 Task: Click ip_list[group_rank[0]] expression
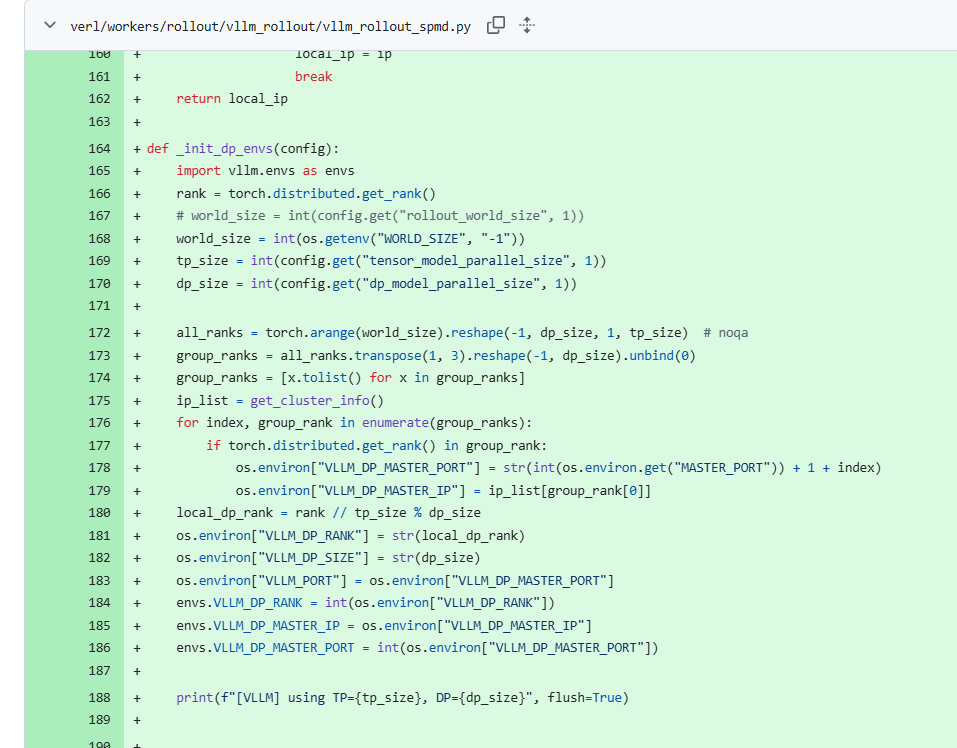click(569, 491)
